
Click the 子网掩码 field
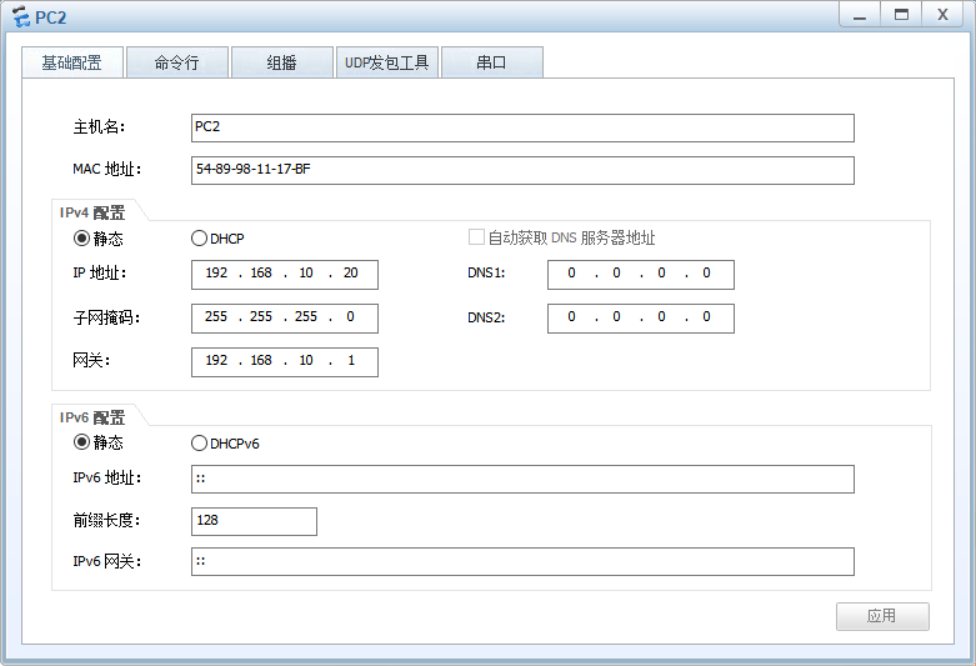pyautogui.click(x=284, y=317)
